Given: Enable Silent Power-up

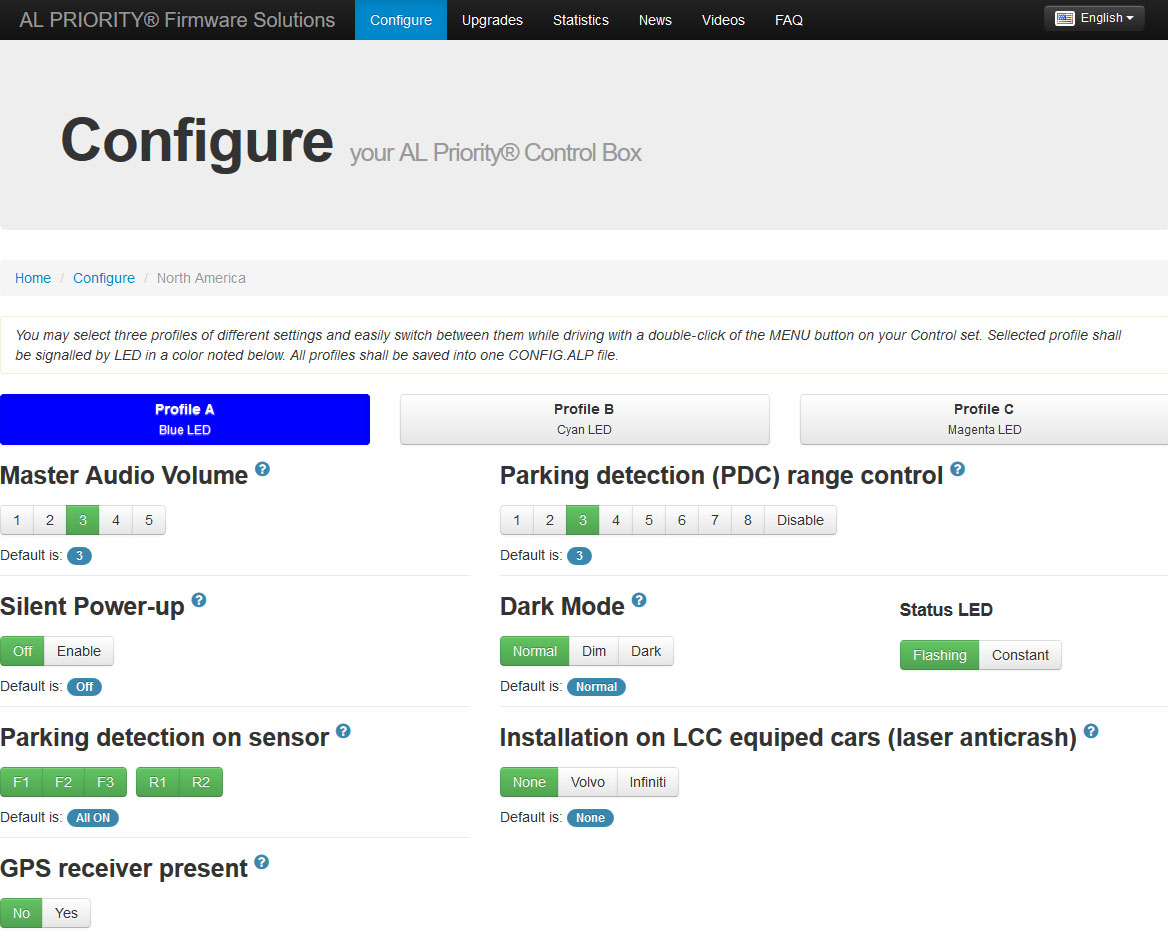Looking at the screenshot, I should [79, 651].
